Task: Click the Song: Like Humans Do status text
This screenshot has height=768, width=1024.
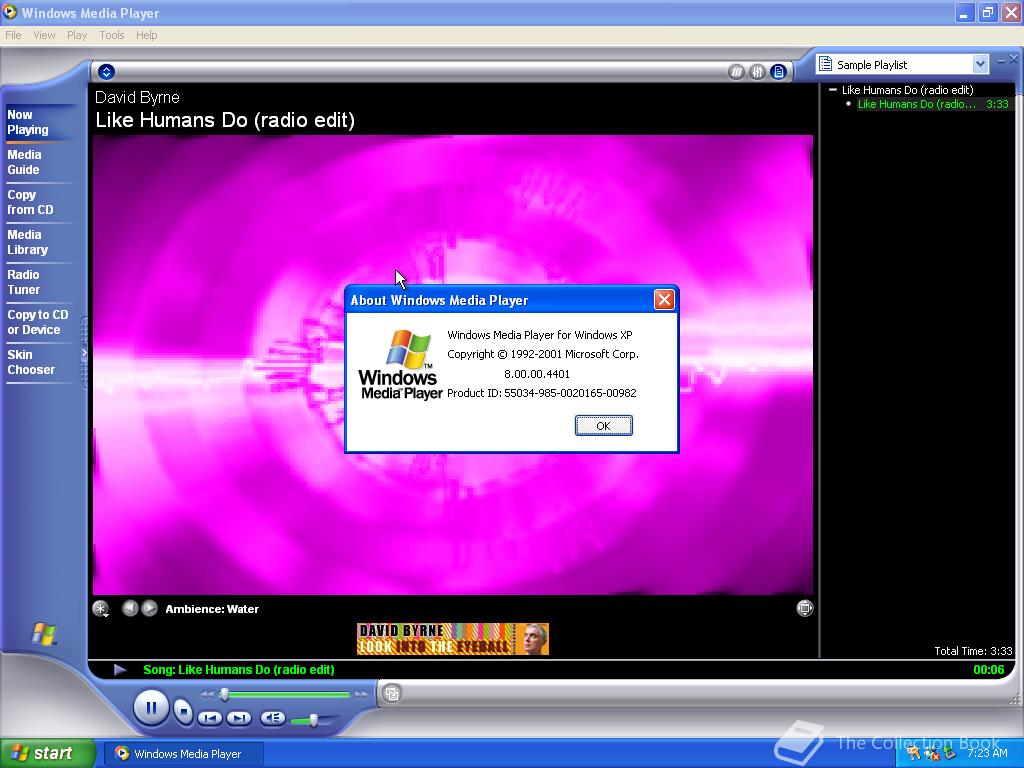Action: pos(238,669)
